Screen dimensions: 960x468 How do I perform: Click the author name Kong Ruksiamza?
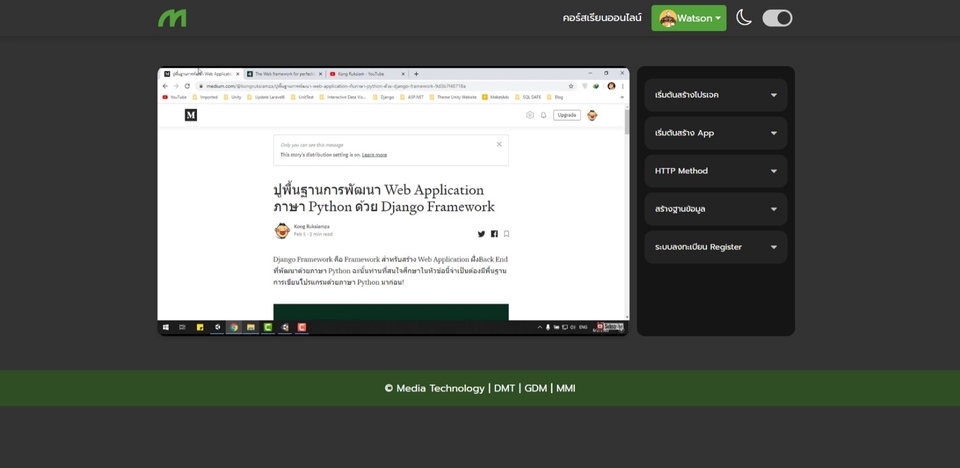312,227
